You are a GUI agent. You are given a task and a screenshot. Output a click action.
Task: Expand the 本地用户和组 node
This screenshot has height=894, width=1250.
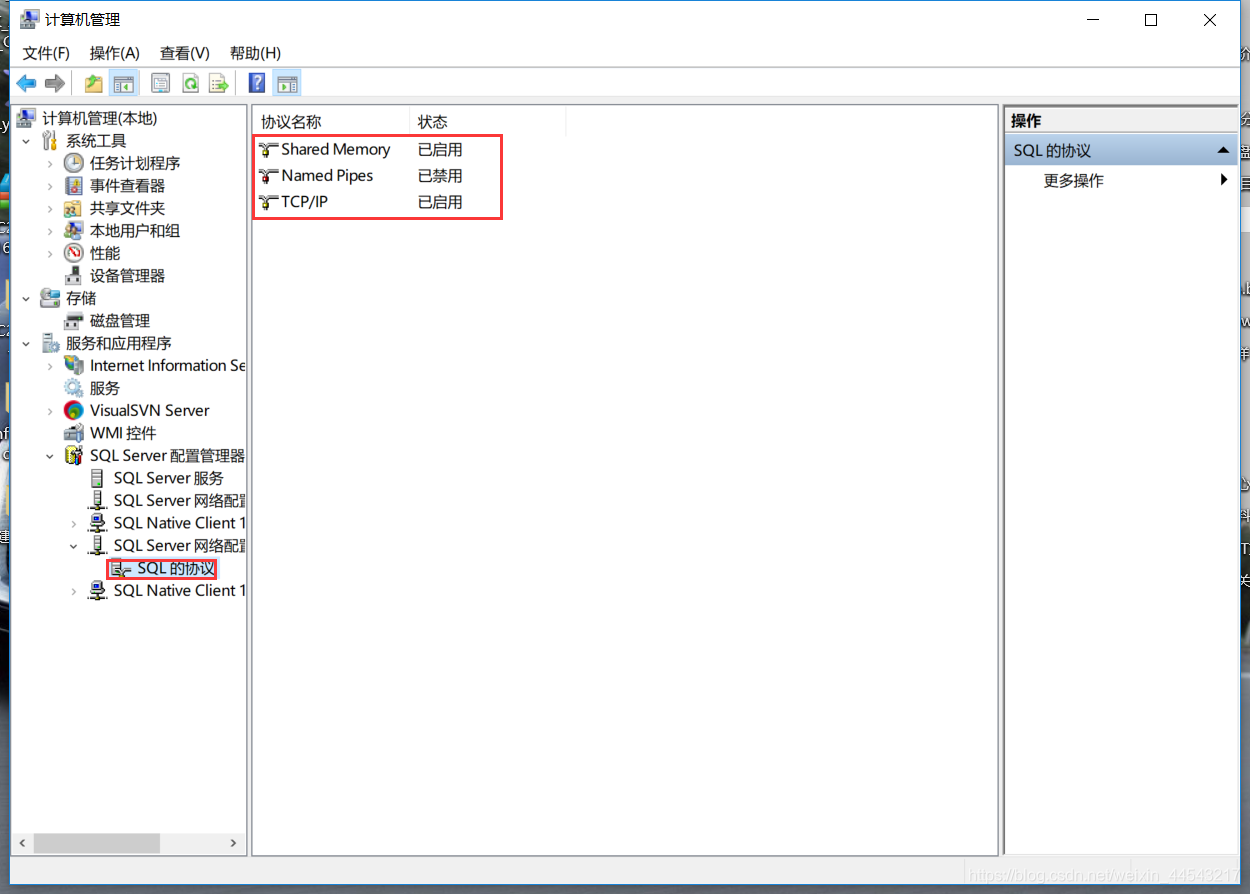(x=50, y=231)
